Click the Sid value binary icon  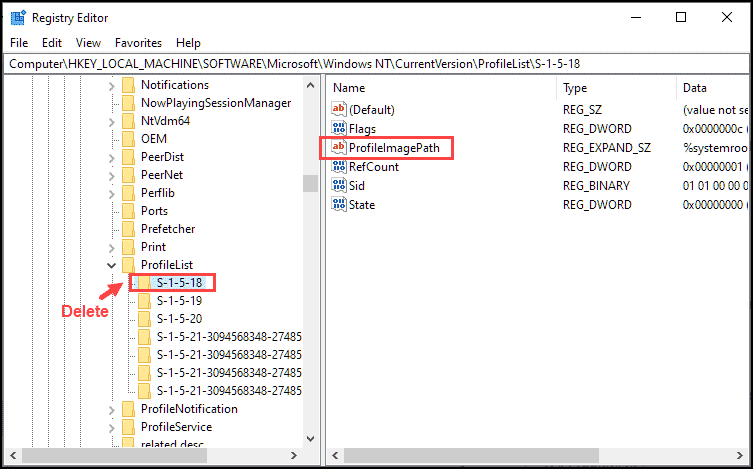point(339,186)
